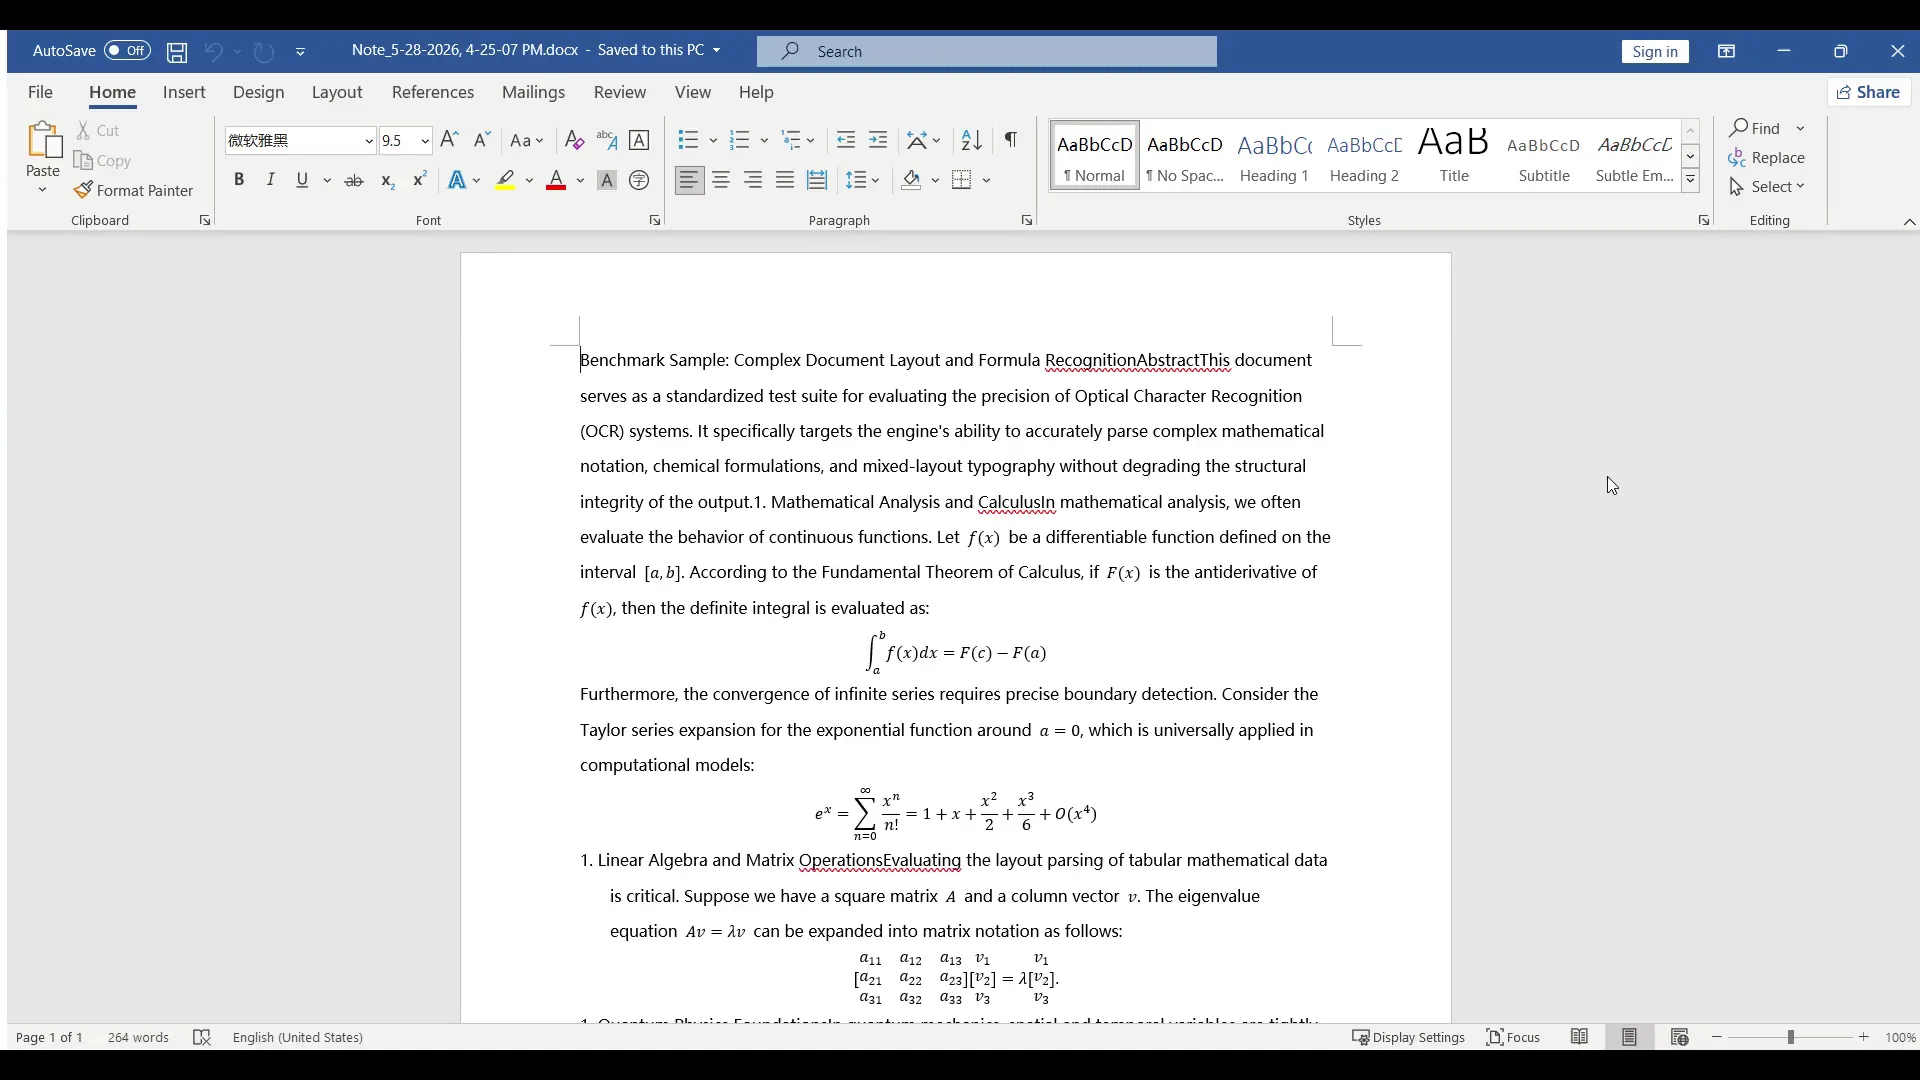This screenshot has width=1920, height=1080.
Task: Click the 264 words count
Action: [138, 1038]
